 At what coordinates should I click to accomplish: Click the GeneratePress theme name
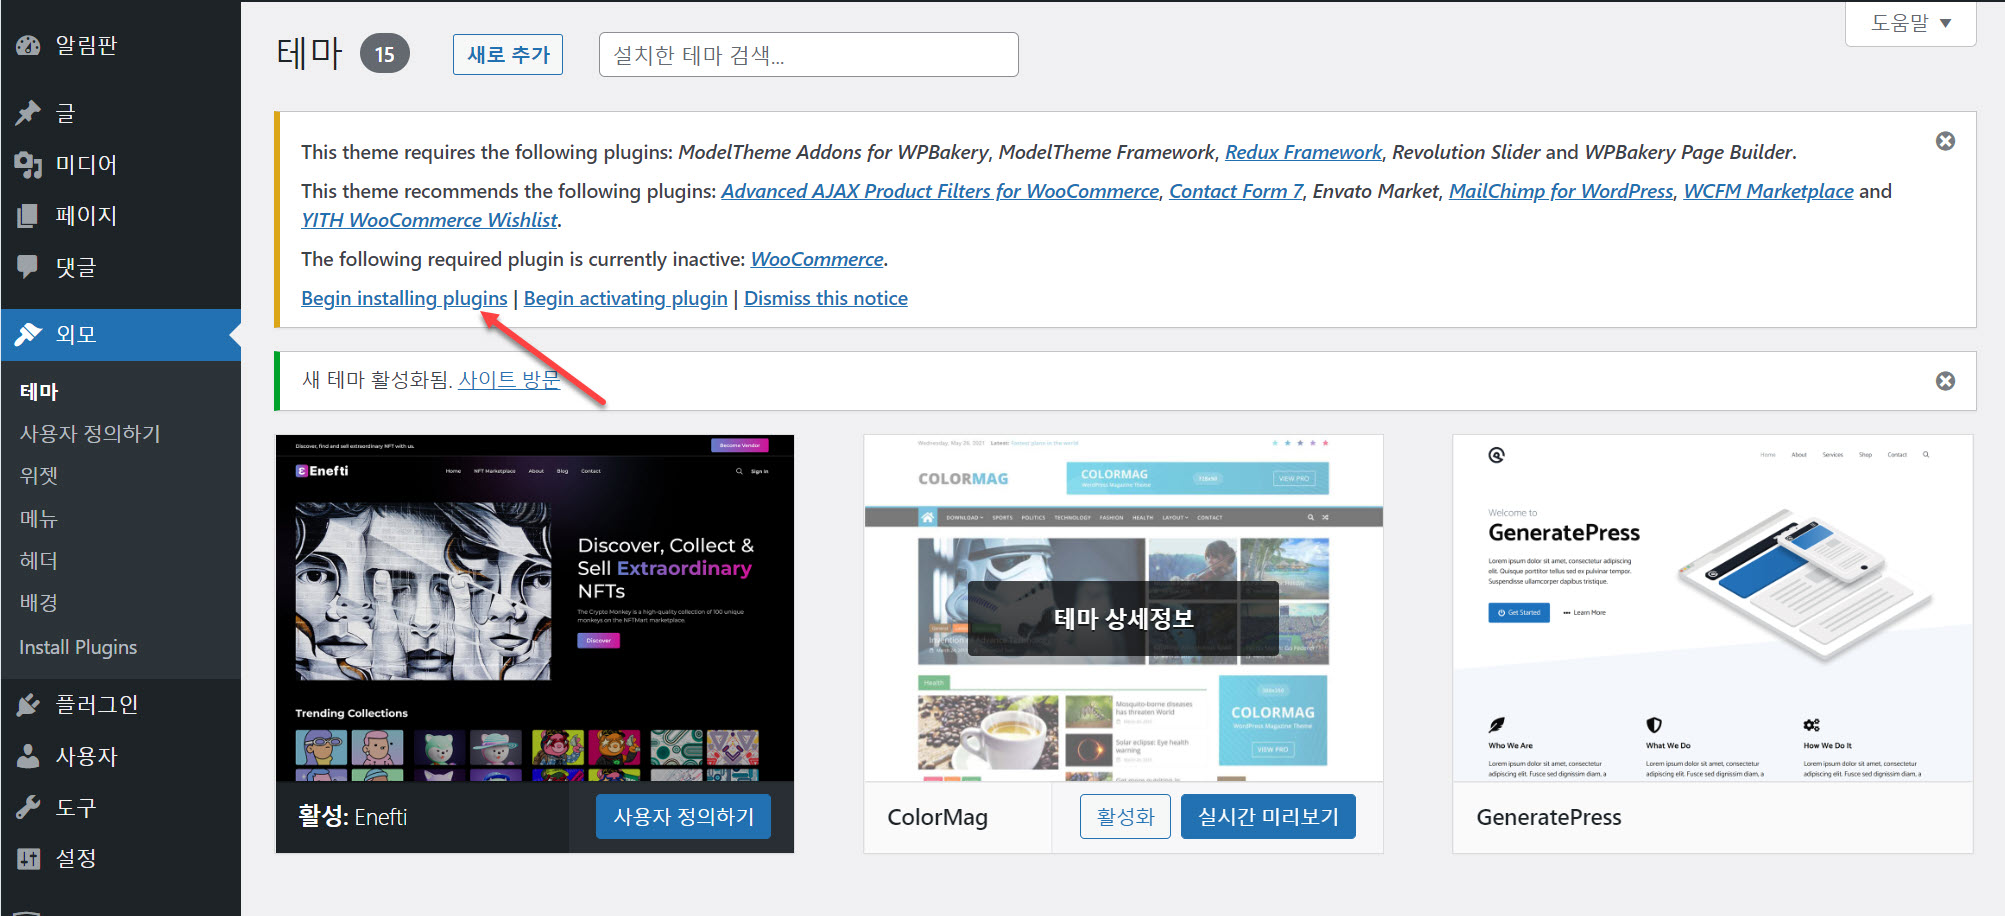pos(1549,817)
